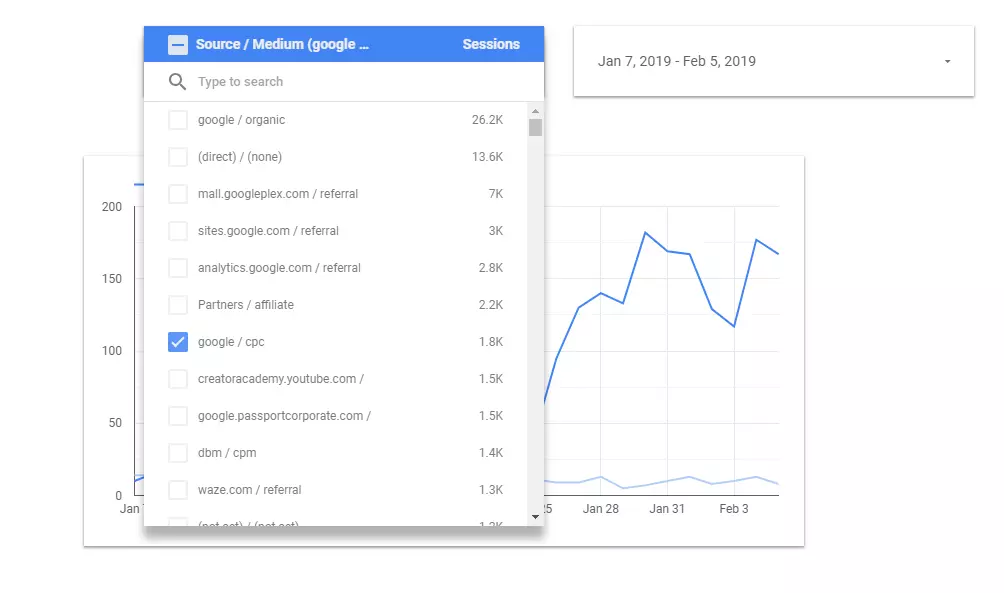Toggle the select-all checkbox in the header
Image resolution: width=1004 pixels, height=593 pixels.
[x=178, y=45]
